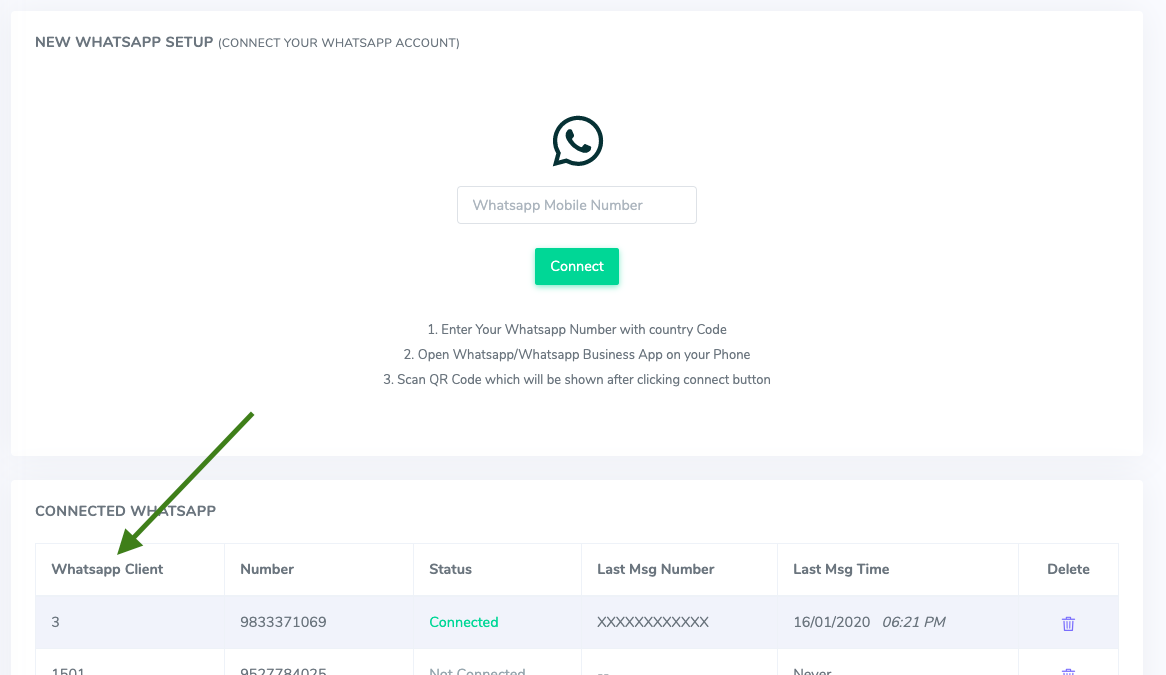Screen dimensions: 1166x675
Task: Focus the Whatsapp Mobile Number field
Action: point(577,205)
